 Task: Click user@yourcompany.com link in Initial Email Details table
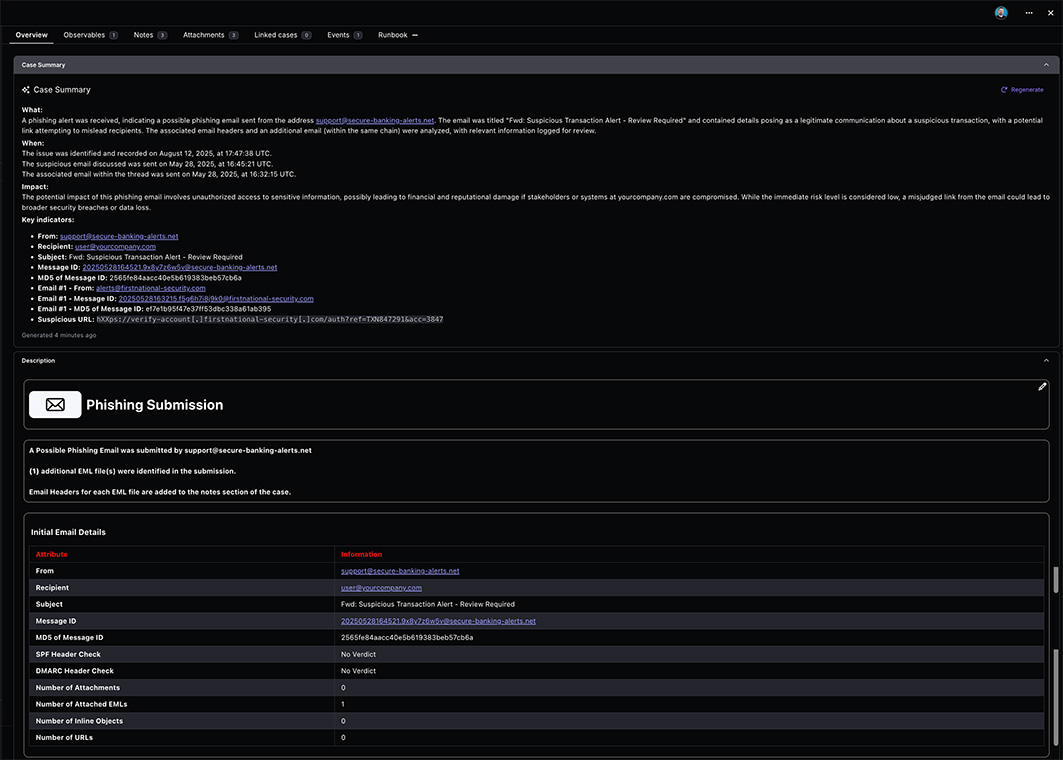tap(381, 588)
